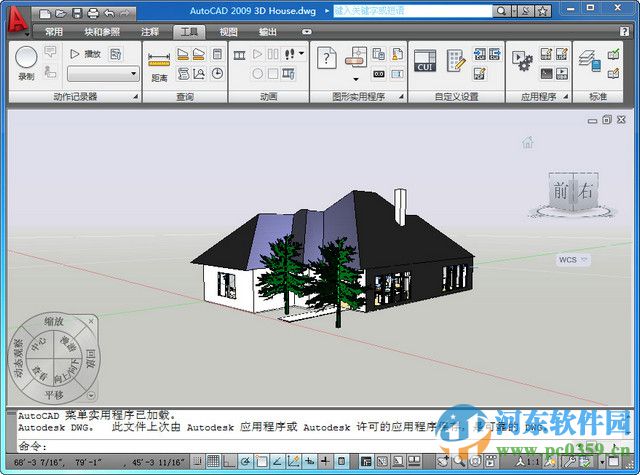This screenshot has width=640, height=475.
Task: Click the InfoCenter search input field
Action: point(413,11)
